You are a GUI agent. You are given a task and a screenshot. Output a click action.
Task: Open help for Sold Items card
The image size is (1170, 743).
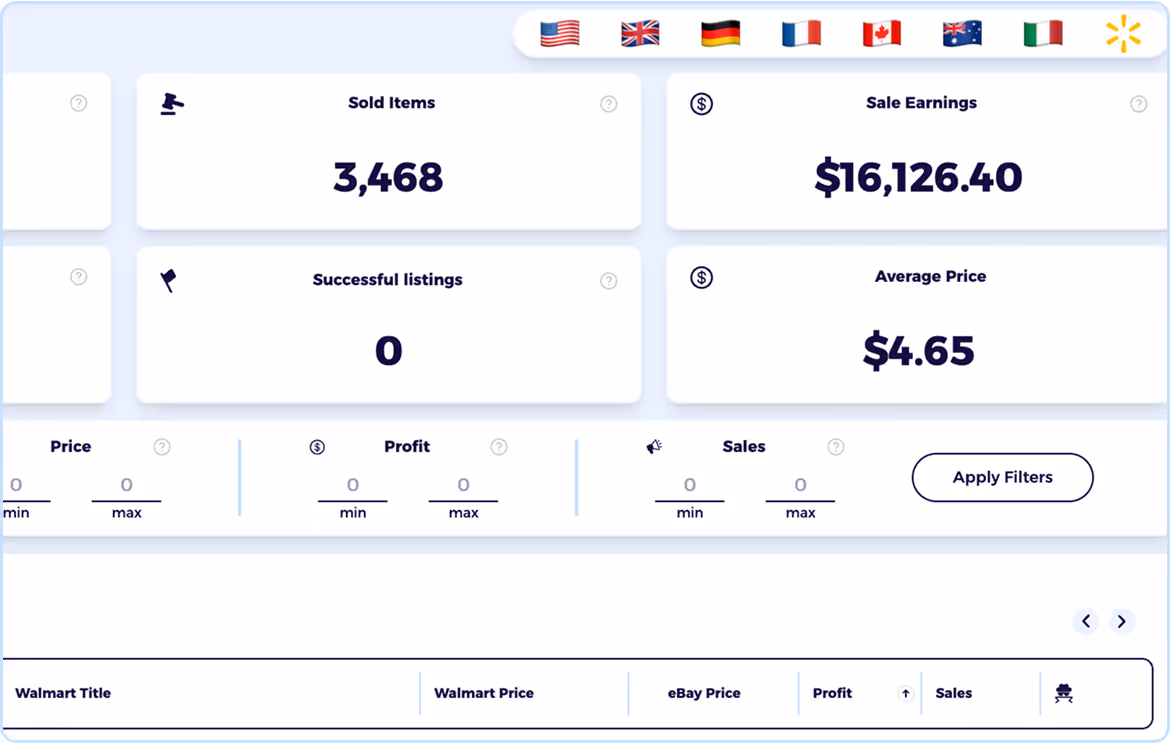(609, 104)
